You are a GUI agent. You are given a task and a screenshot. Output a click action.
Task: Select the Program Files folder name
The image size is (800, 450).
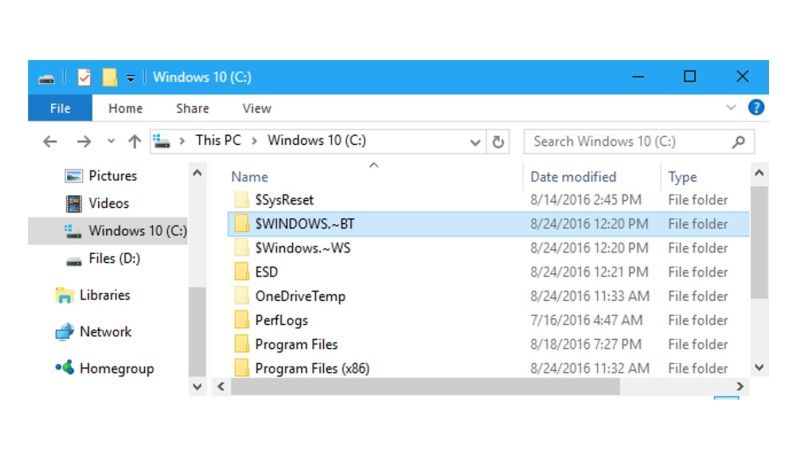pyautogui.click(x=296, y=344)
